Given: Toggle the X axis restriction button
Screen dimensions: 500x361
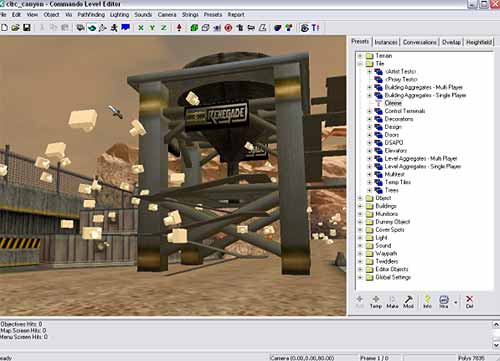Looking at the screenshot, I should tap(141, 28).
